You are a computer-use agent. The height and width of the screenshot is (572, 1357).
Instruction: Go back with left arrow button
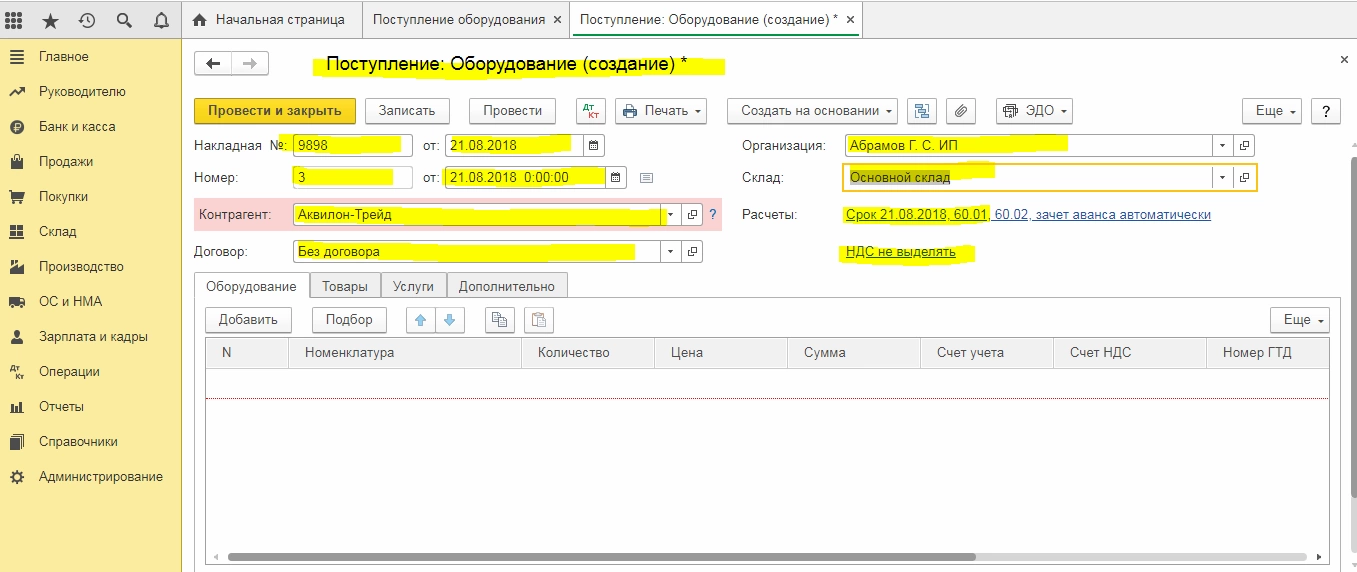tap(213, 63)
